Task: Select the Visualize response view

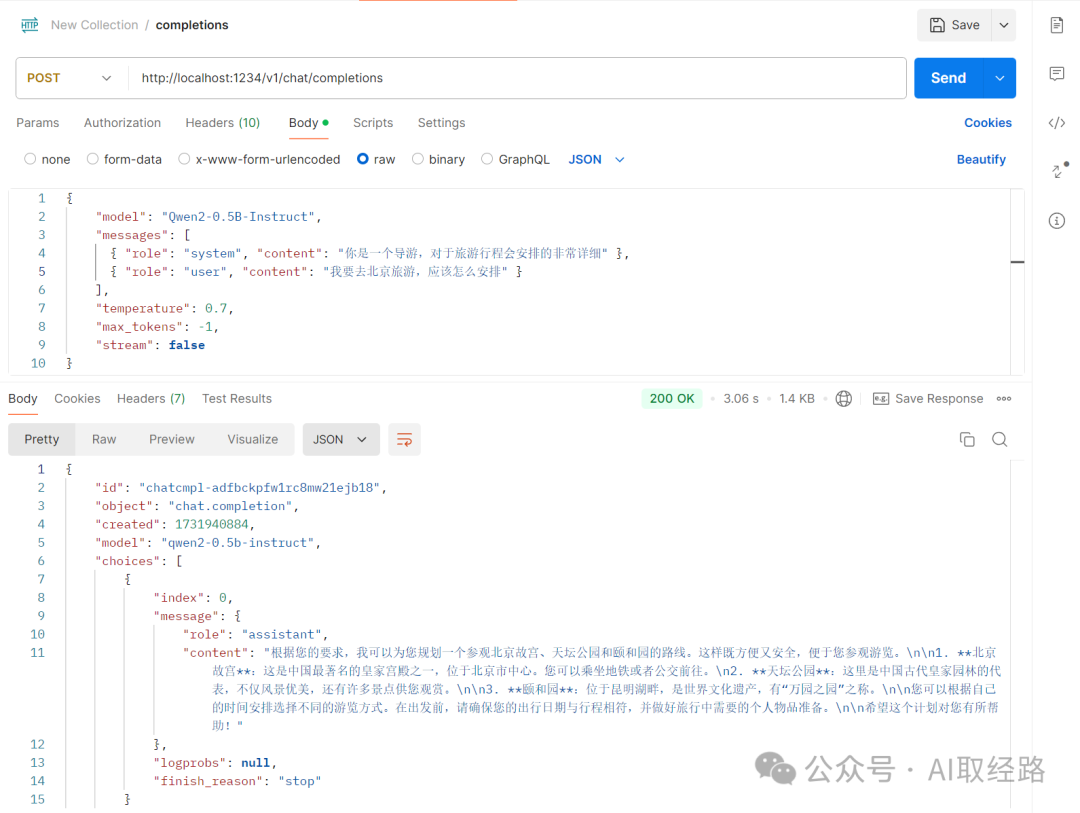Action: (253, 440)
